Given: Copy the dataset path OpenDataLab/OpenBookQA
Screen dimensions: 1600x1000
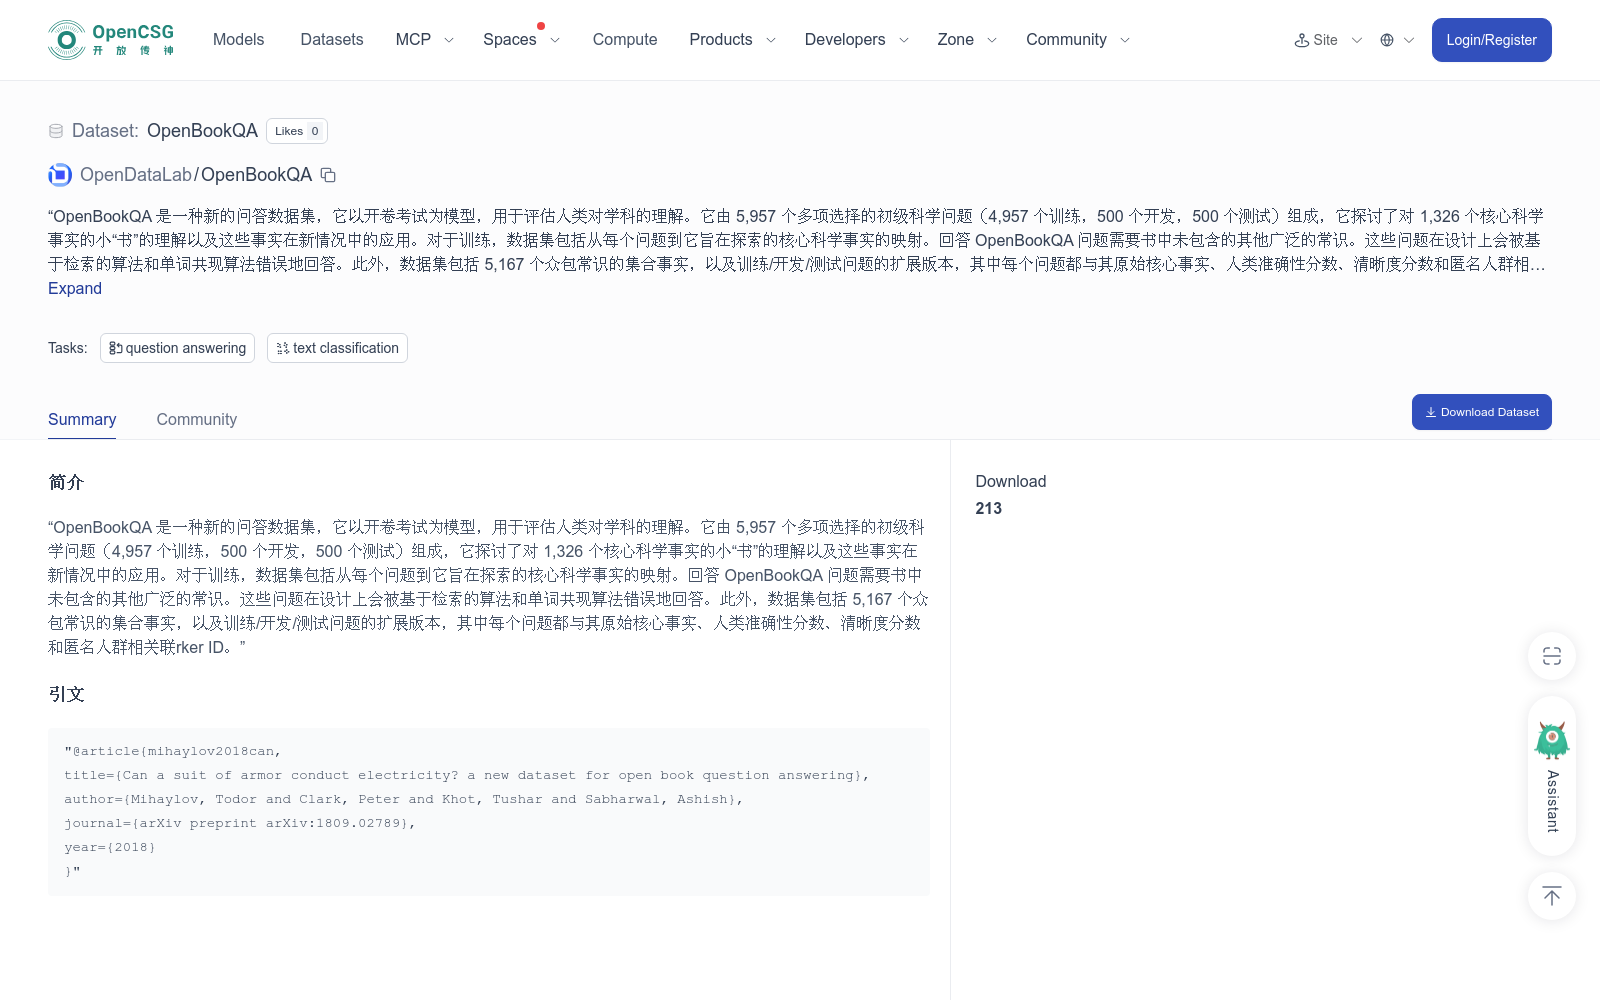Looking at the screenshot, I should (x=328, y=175).
